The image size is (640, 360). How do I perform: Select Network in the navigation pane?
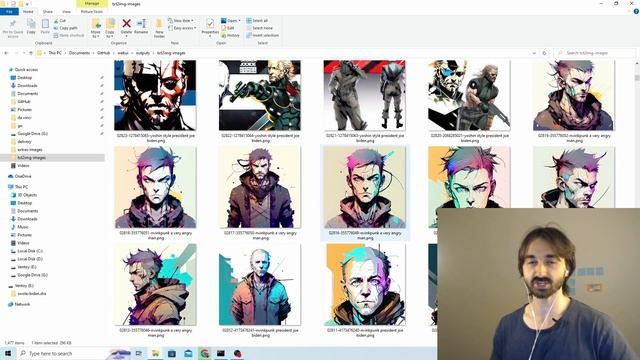pyautogui.click(x=22, y=304)
